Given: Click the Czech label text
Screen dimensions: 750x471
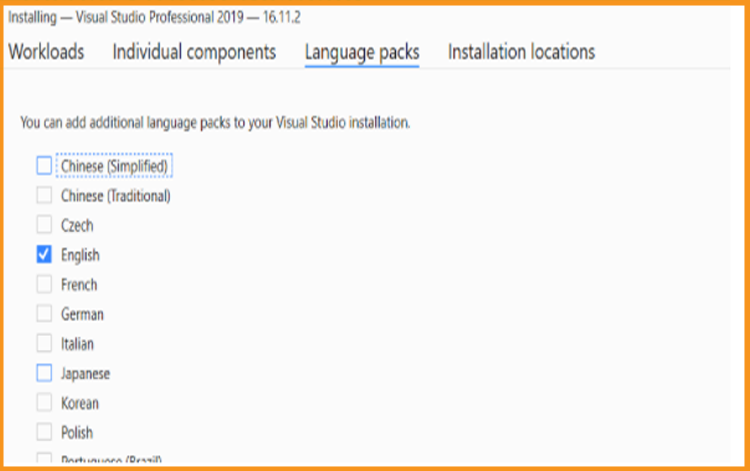Looking at the screenshot, I should click(x=77, y=225).
